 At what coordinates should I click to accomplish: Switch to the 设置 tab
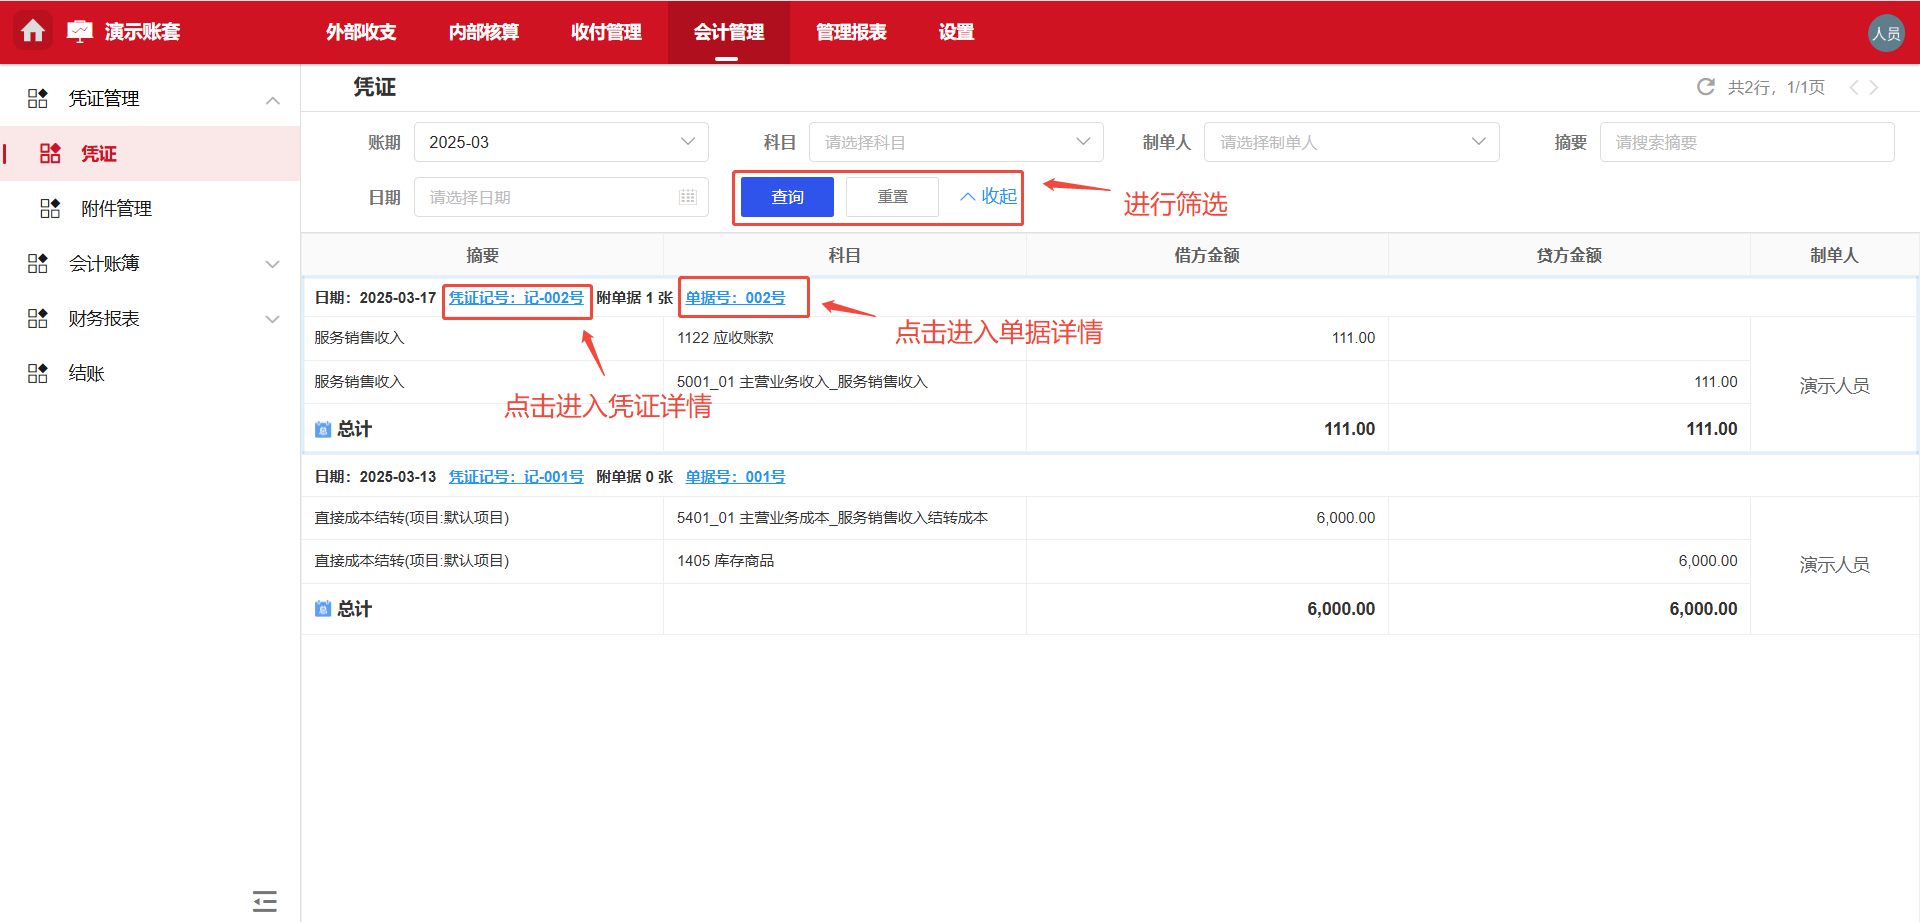[955, 32]
